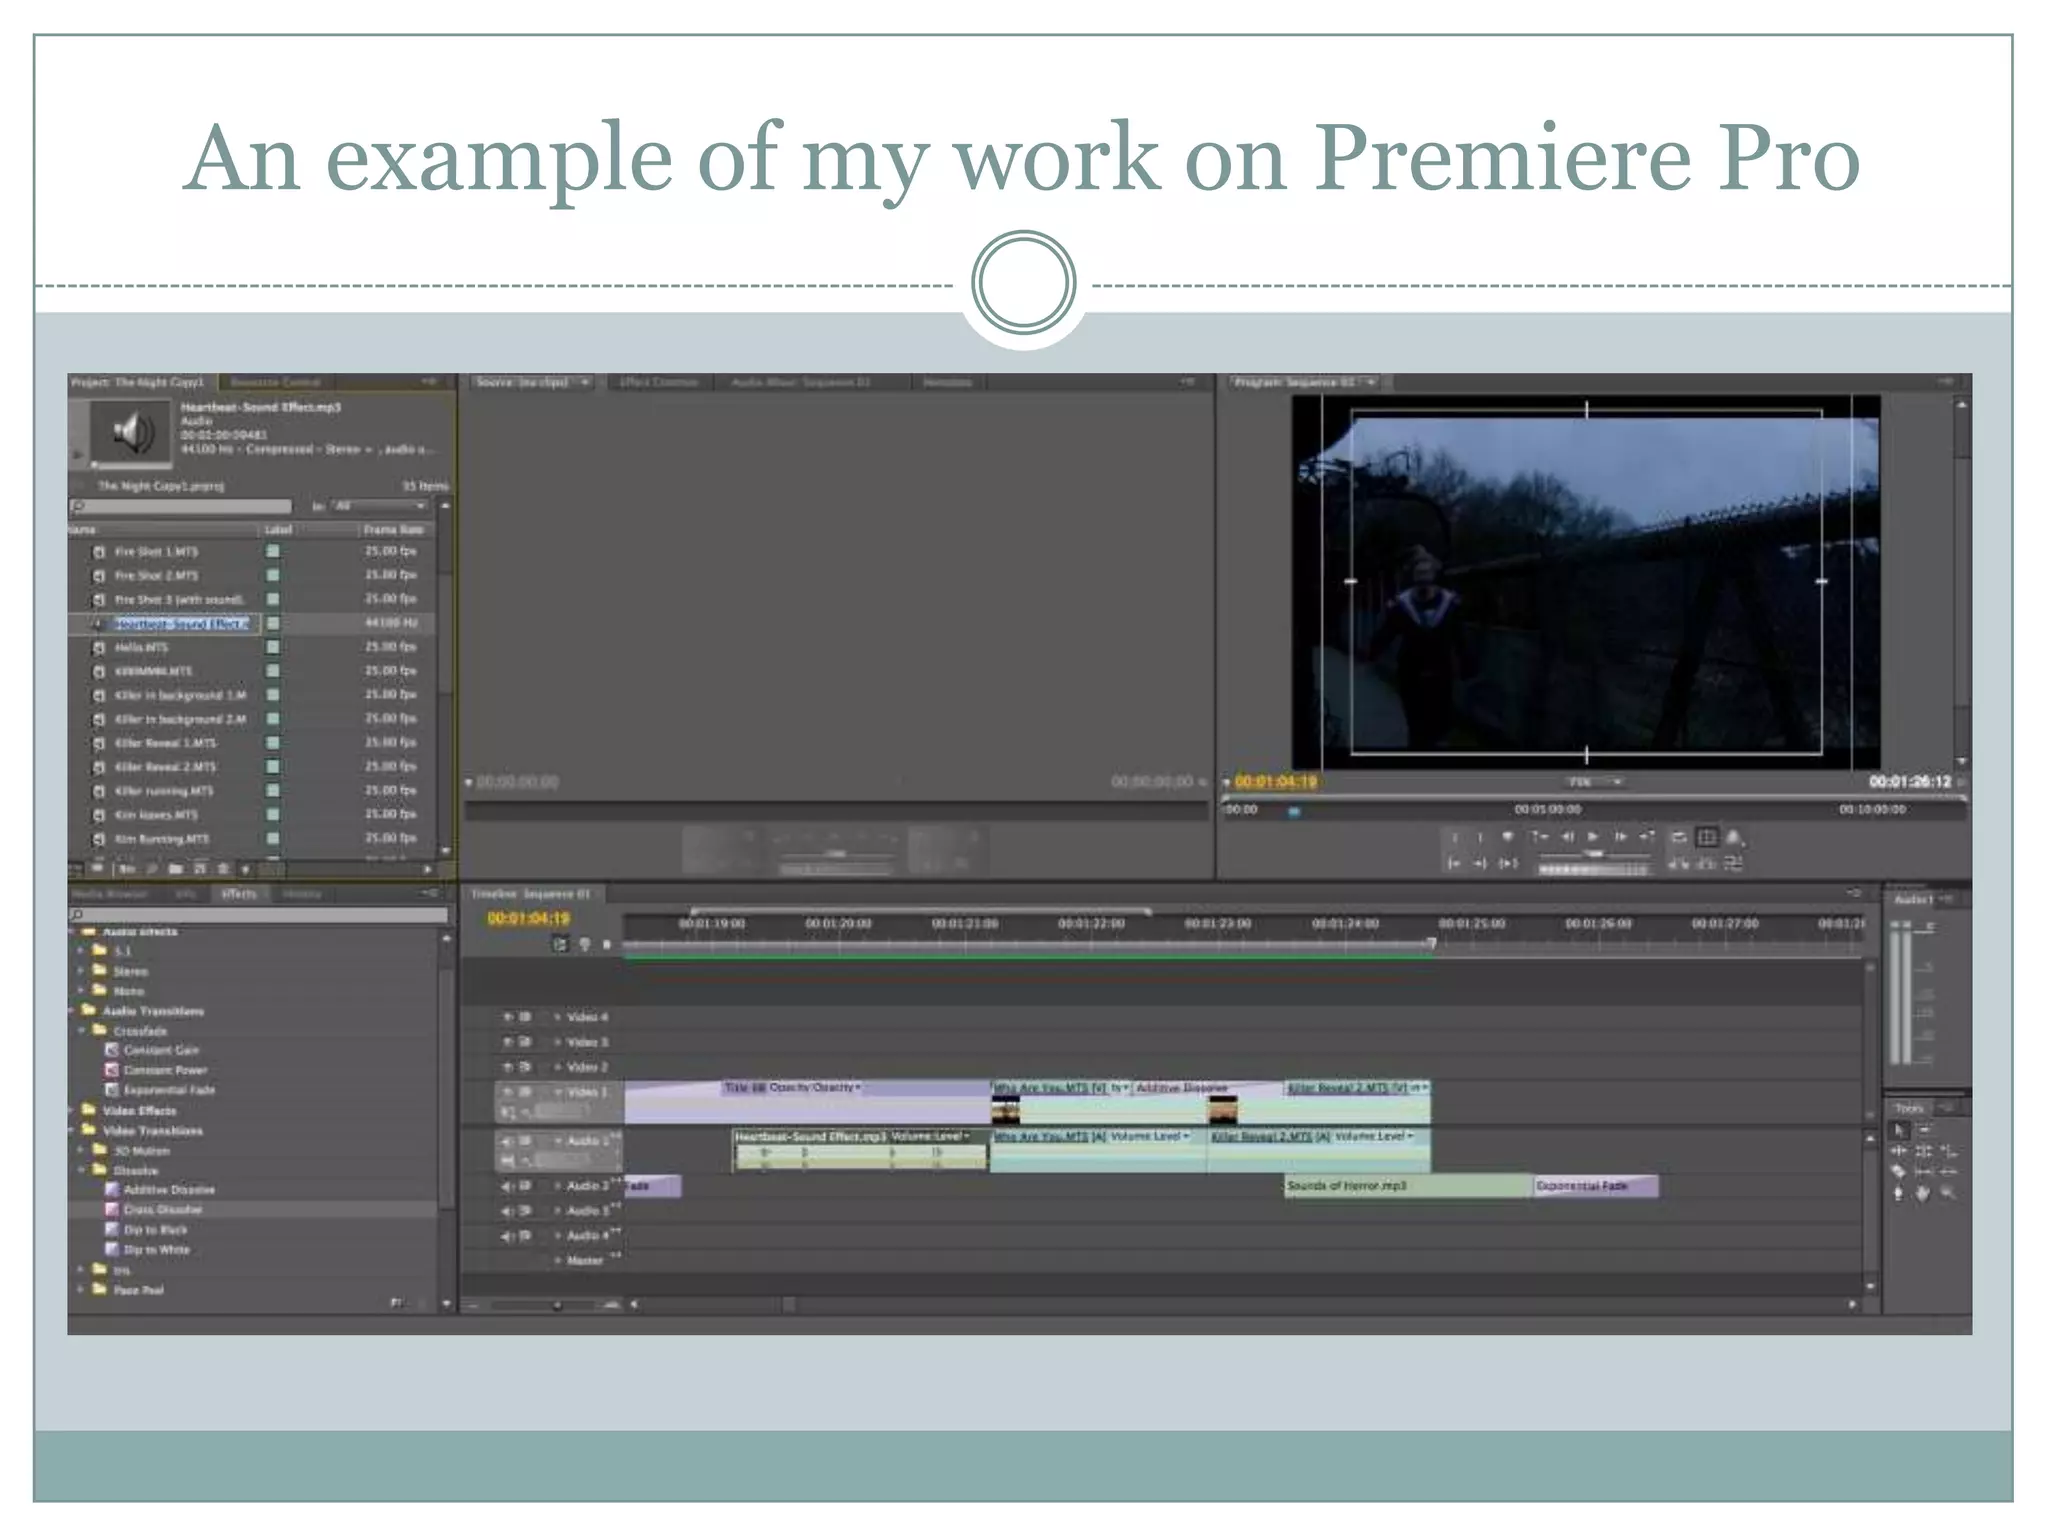Viewport: 2048px width, 1536px height.
Task: Click the Program monitor shuttle slider
Action: click(1594, 853)
